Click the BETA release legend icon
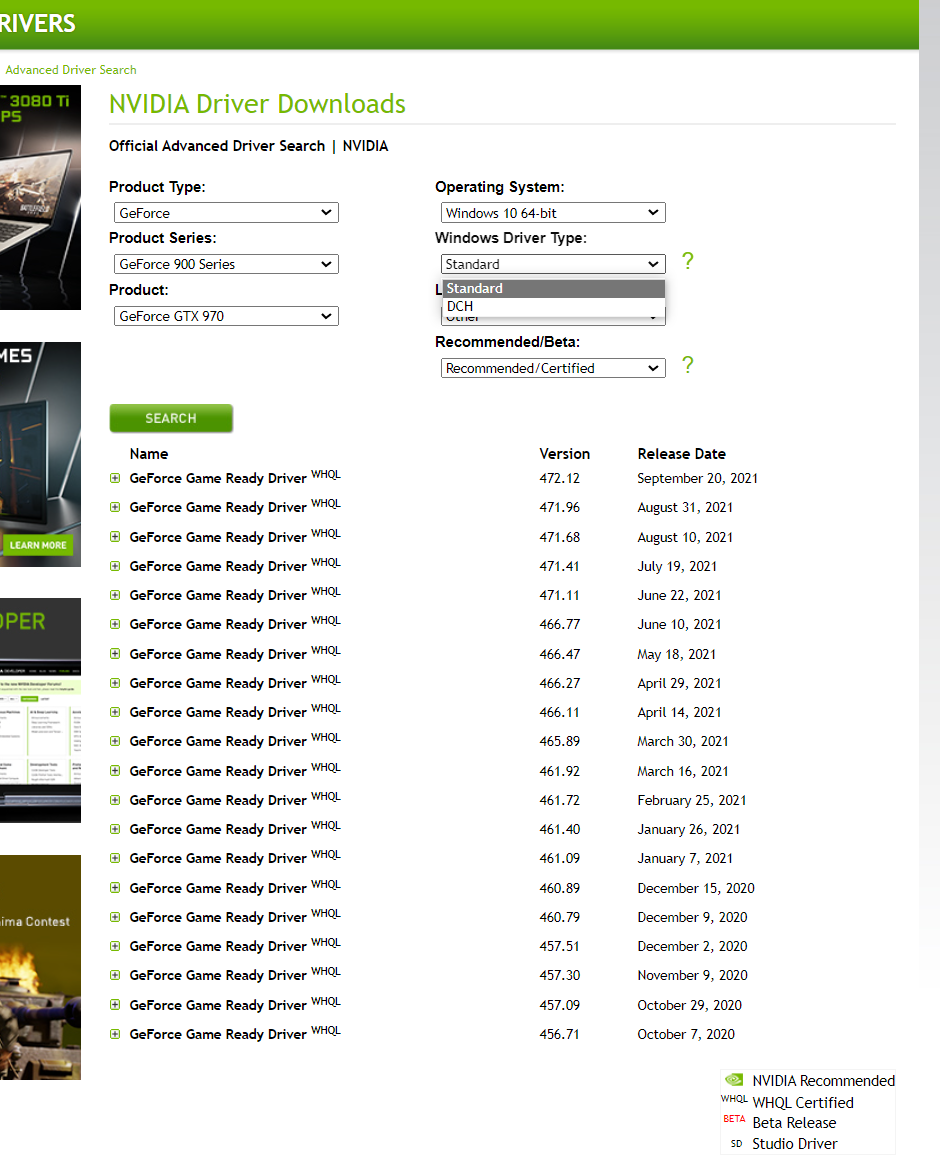This screenshot has width=940, height=1161. click(734, 1119)
